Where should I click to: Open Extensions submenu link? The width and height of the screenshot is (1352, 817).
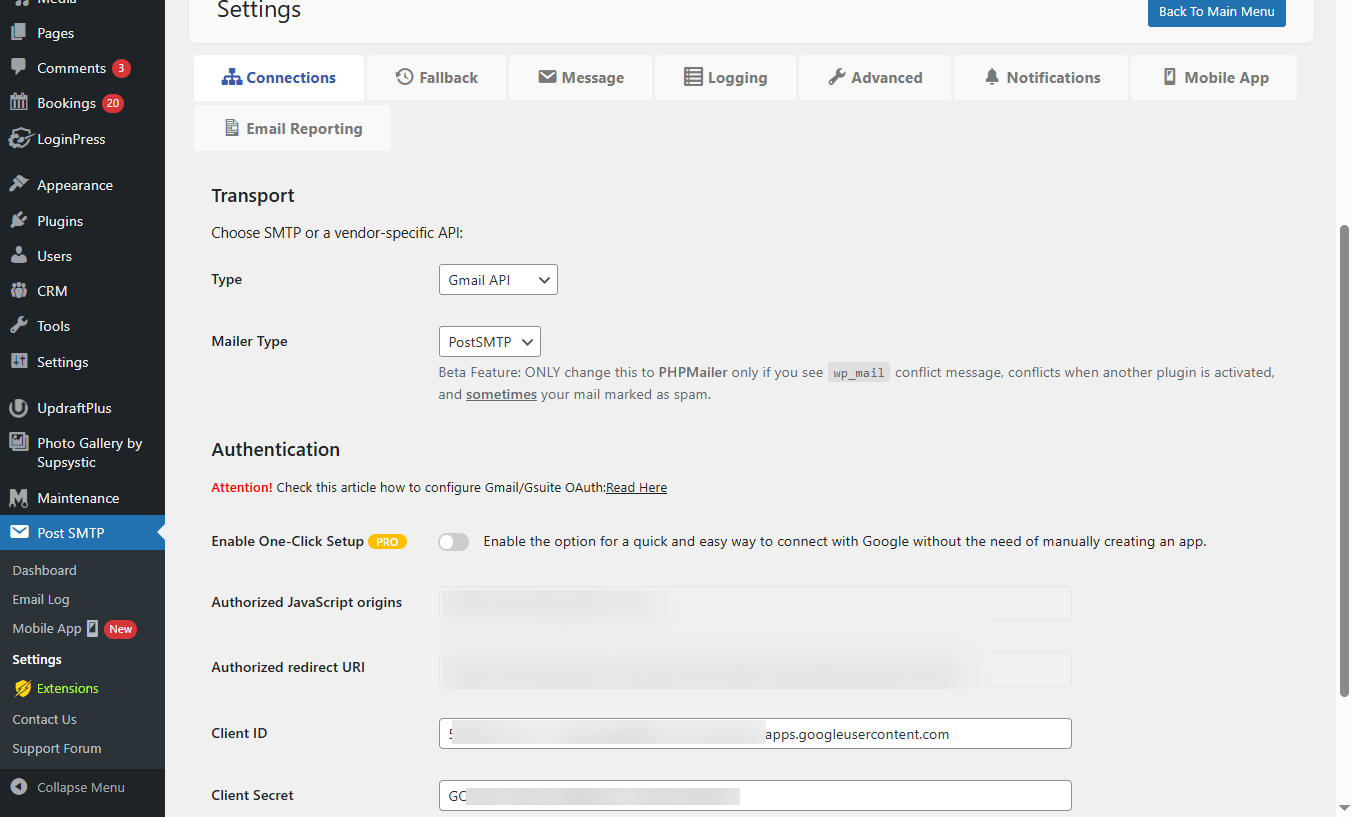68,688
